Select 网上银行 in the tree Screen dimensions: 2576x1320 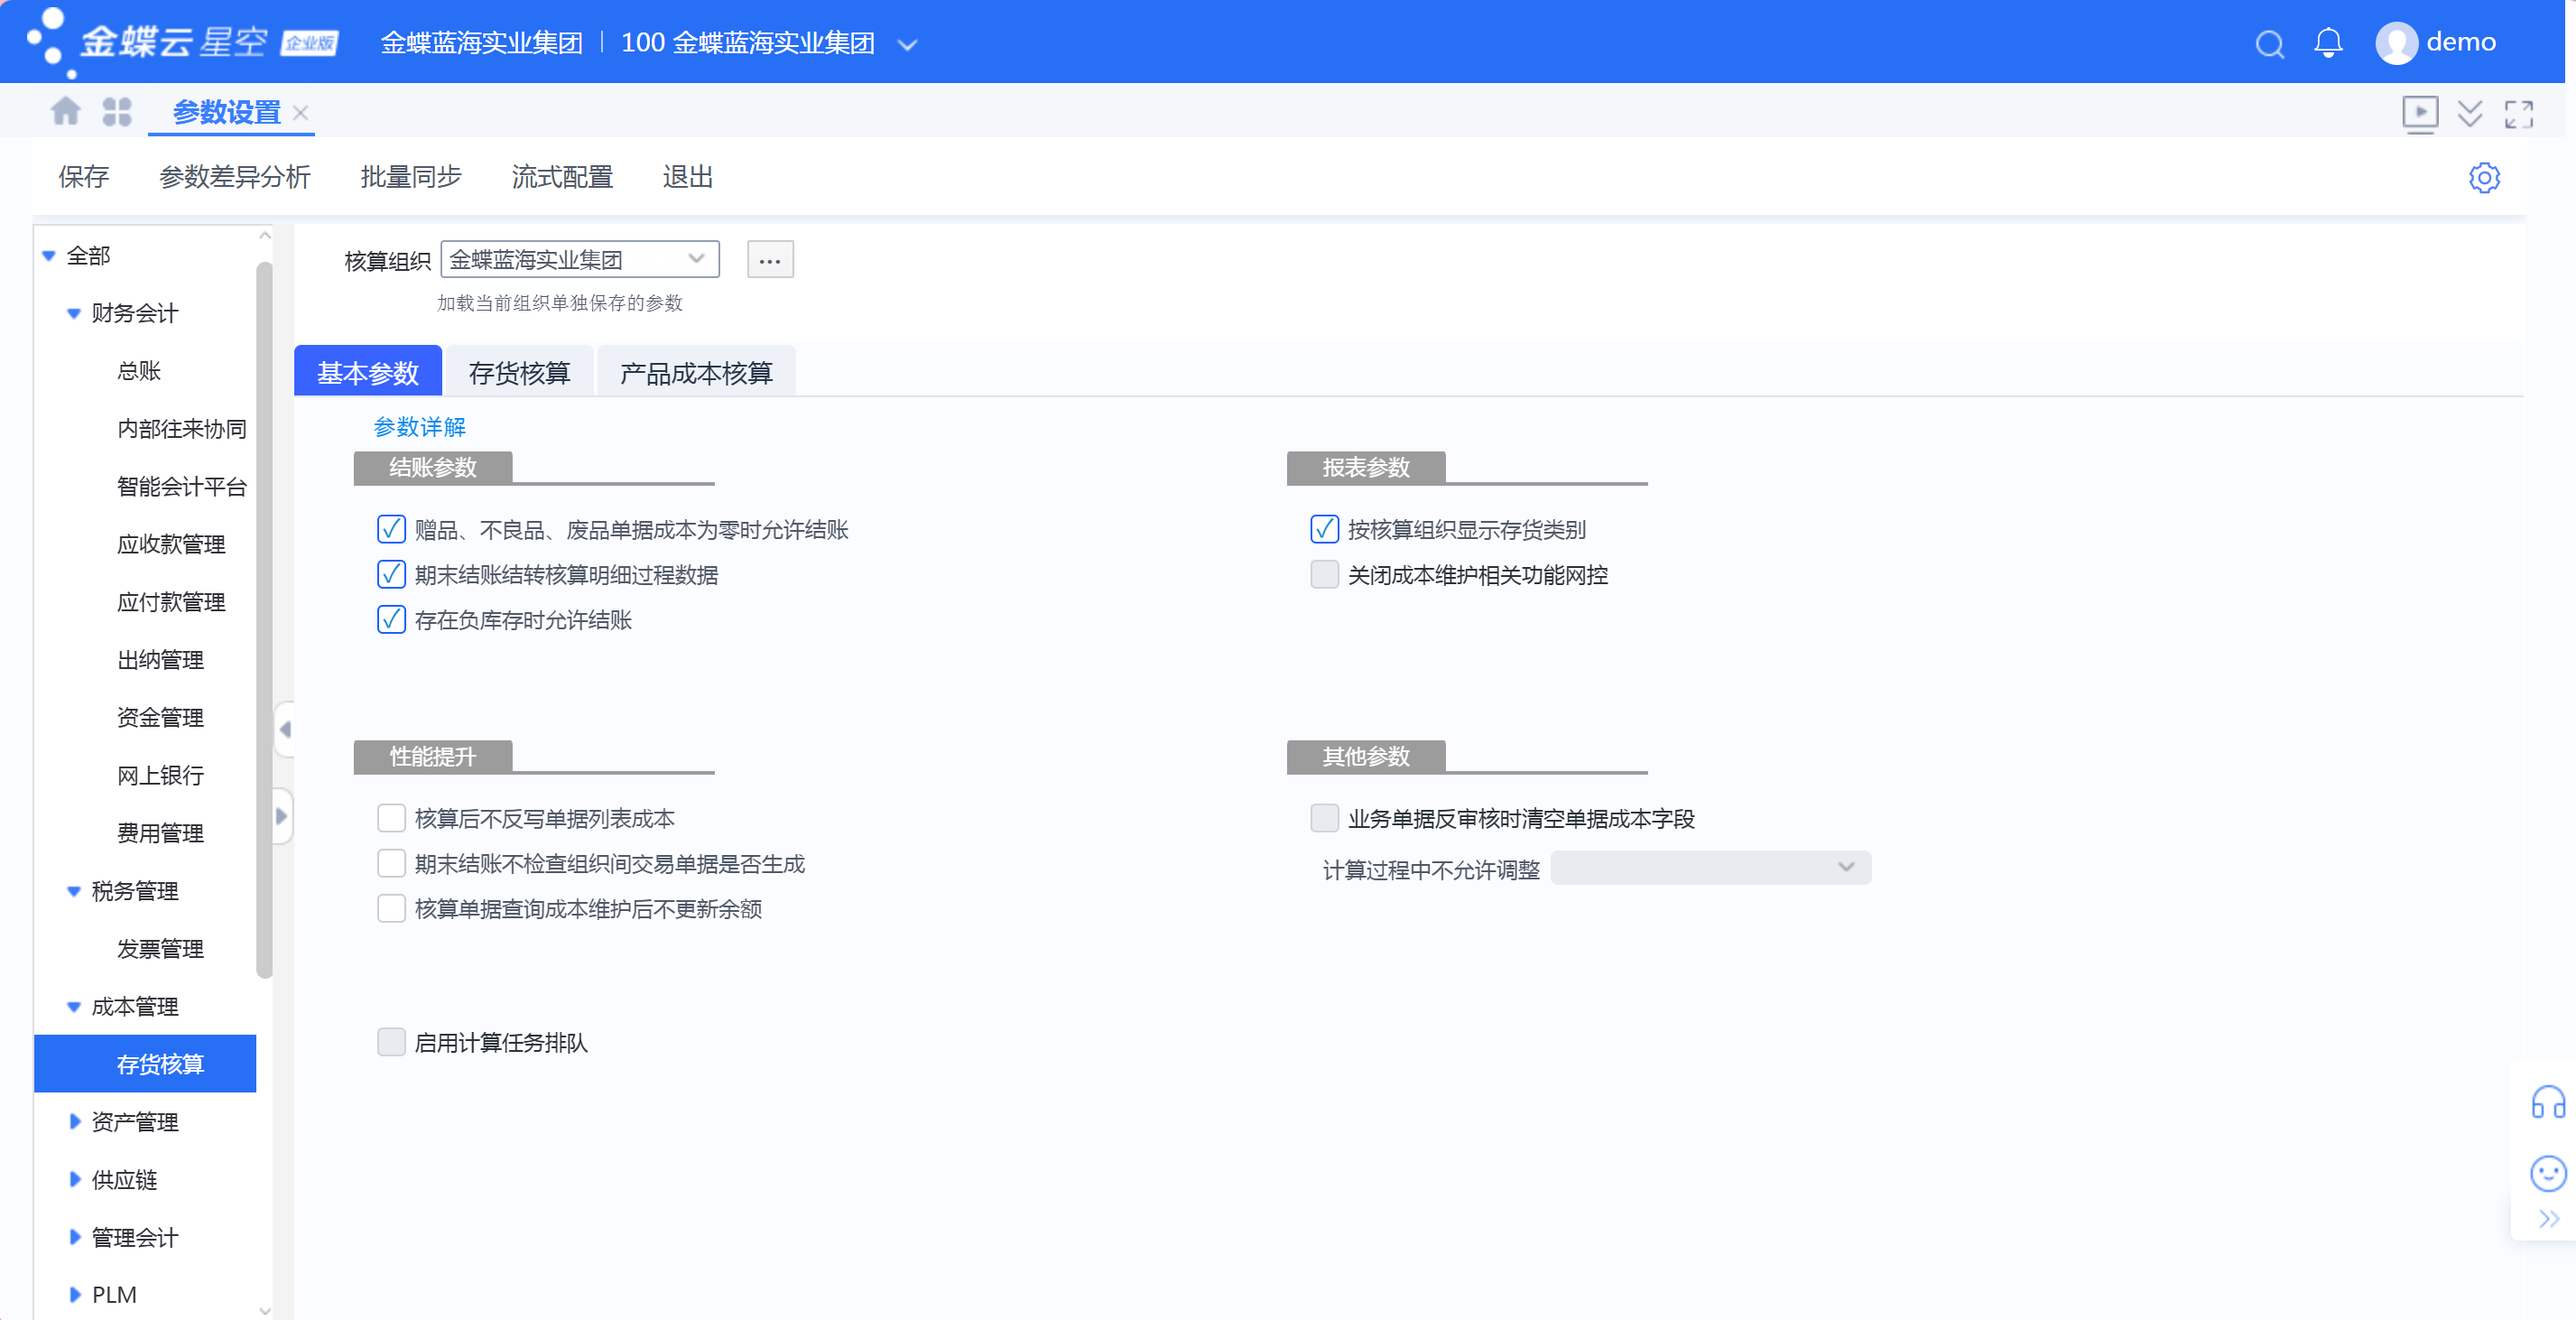160,775
